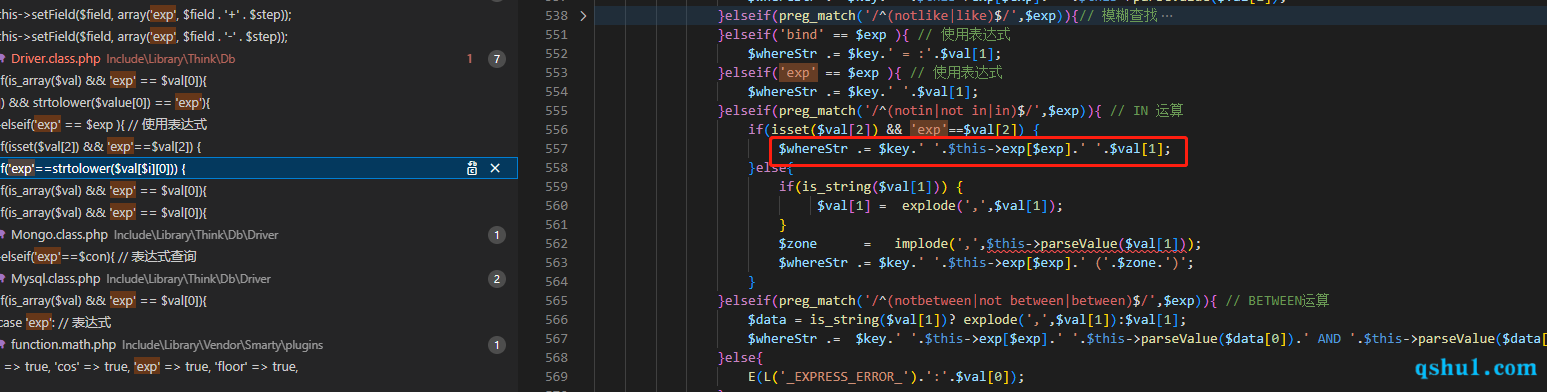1547x392 pixels.
Task: Dismiss the highlighted strtolower search result
Action: tap(494, 169)
